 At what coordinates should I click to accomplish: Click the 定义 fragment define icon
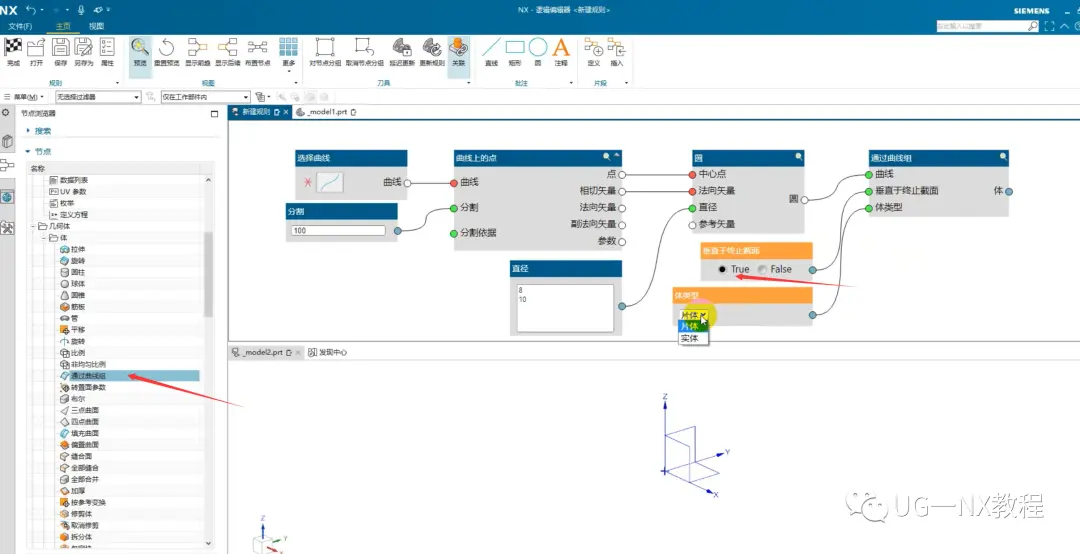(594, 48)
